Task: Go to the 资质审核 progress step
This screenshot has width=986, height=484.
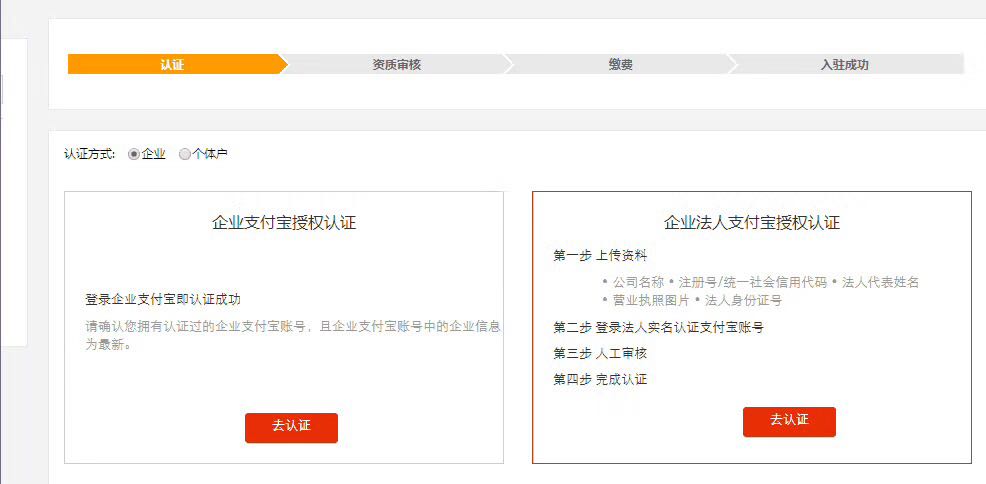Action: 396,64
